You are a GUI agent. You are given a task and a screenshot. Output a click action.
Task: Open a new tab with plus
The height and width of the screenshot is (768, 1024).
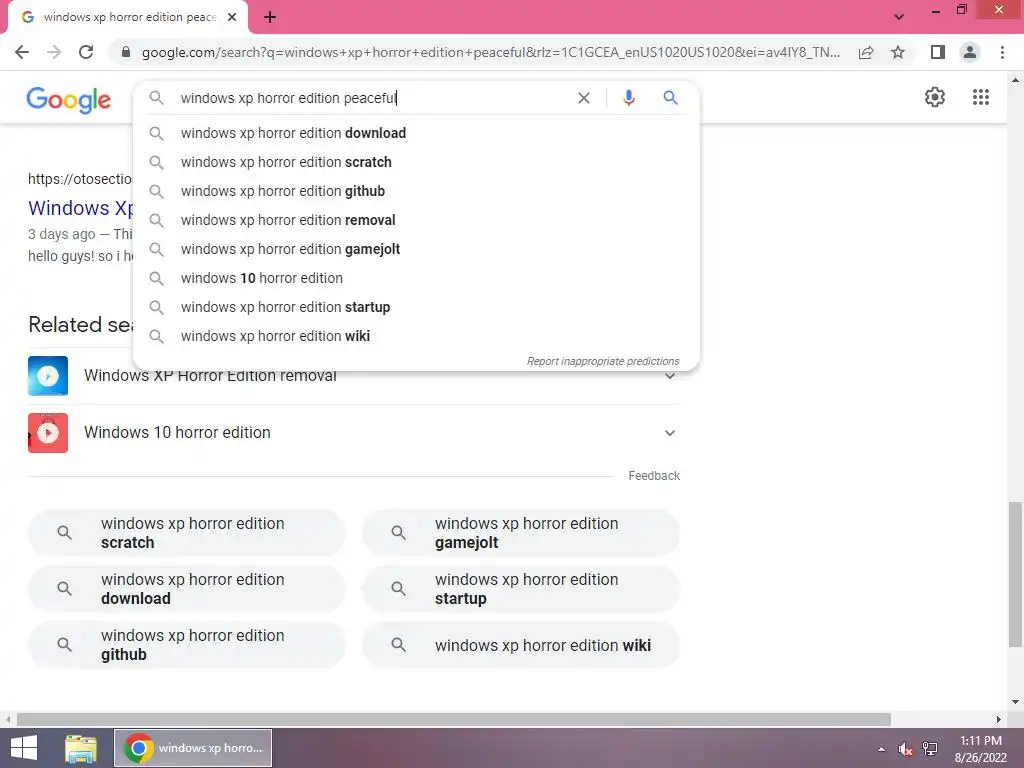coord(270,18)
